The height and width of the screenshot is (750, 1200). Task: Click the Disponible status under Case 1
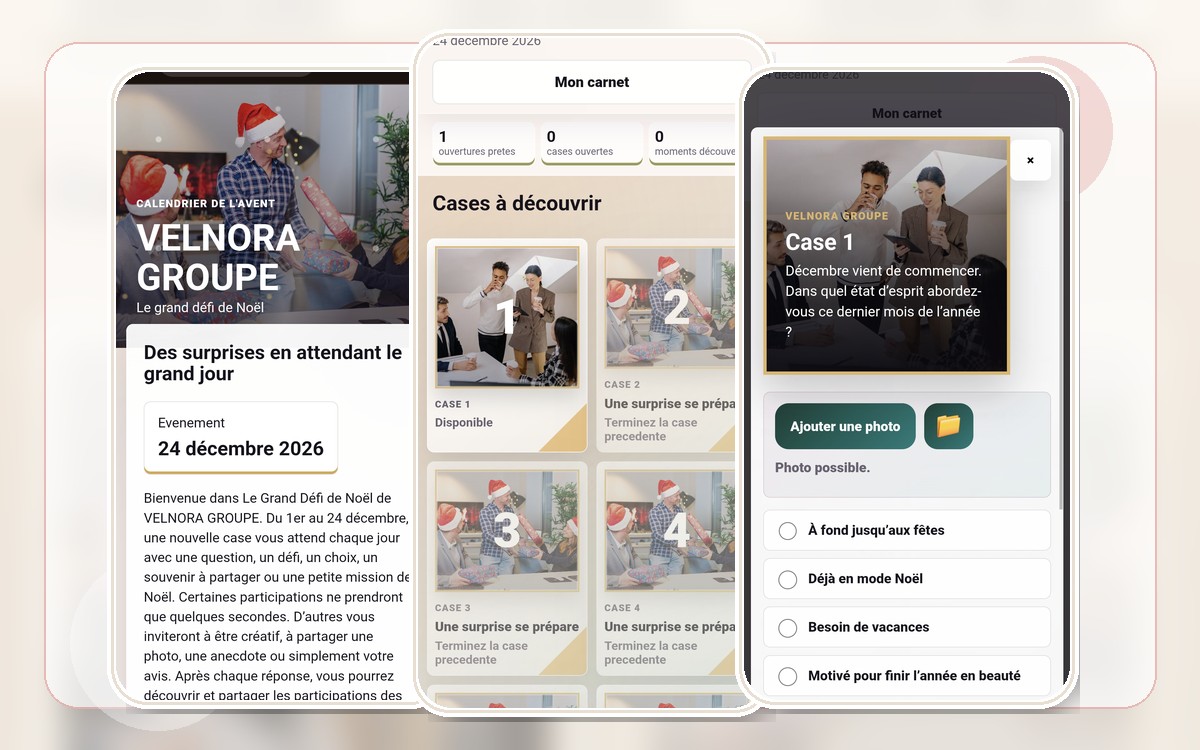point(464,422)
